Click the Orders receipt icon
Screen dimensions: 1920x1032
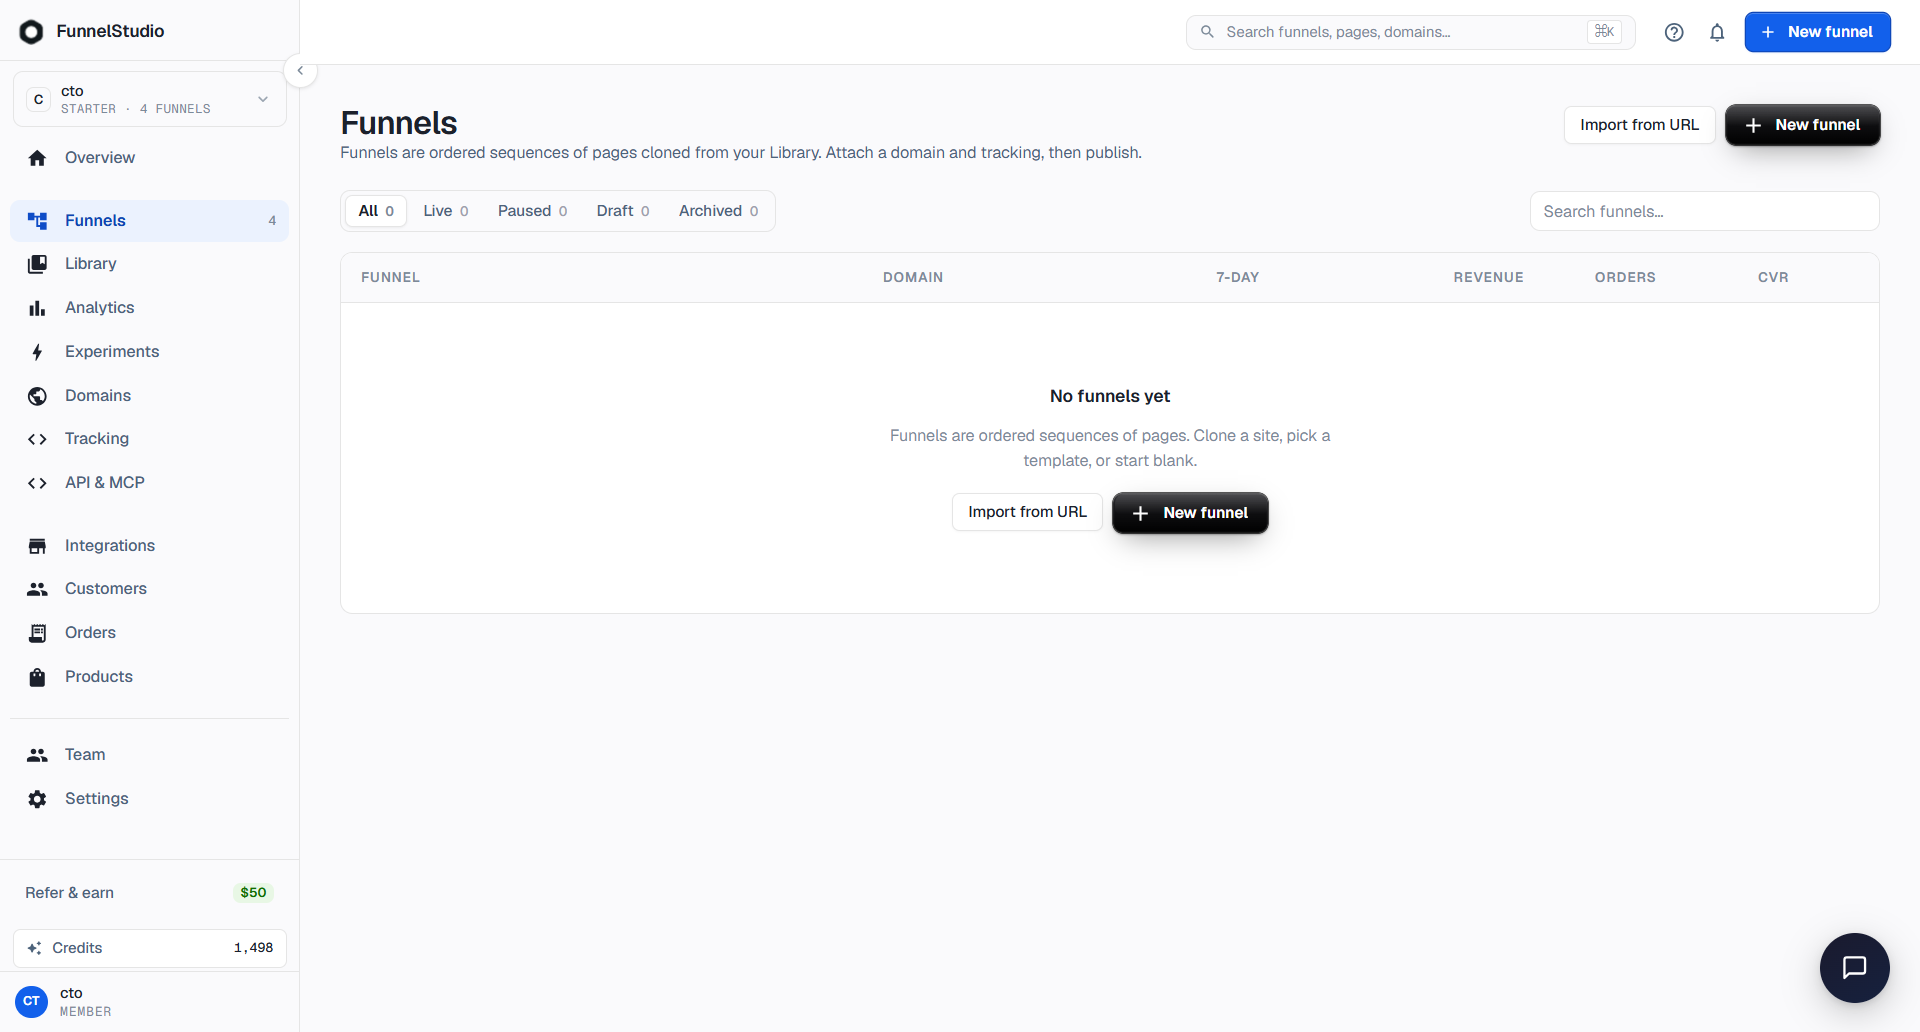[x=37, y=633]
